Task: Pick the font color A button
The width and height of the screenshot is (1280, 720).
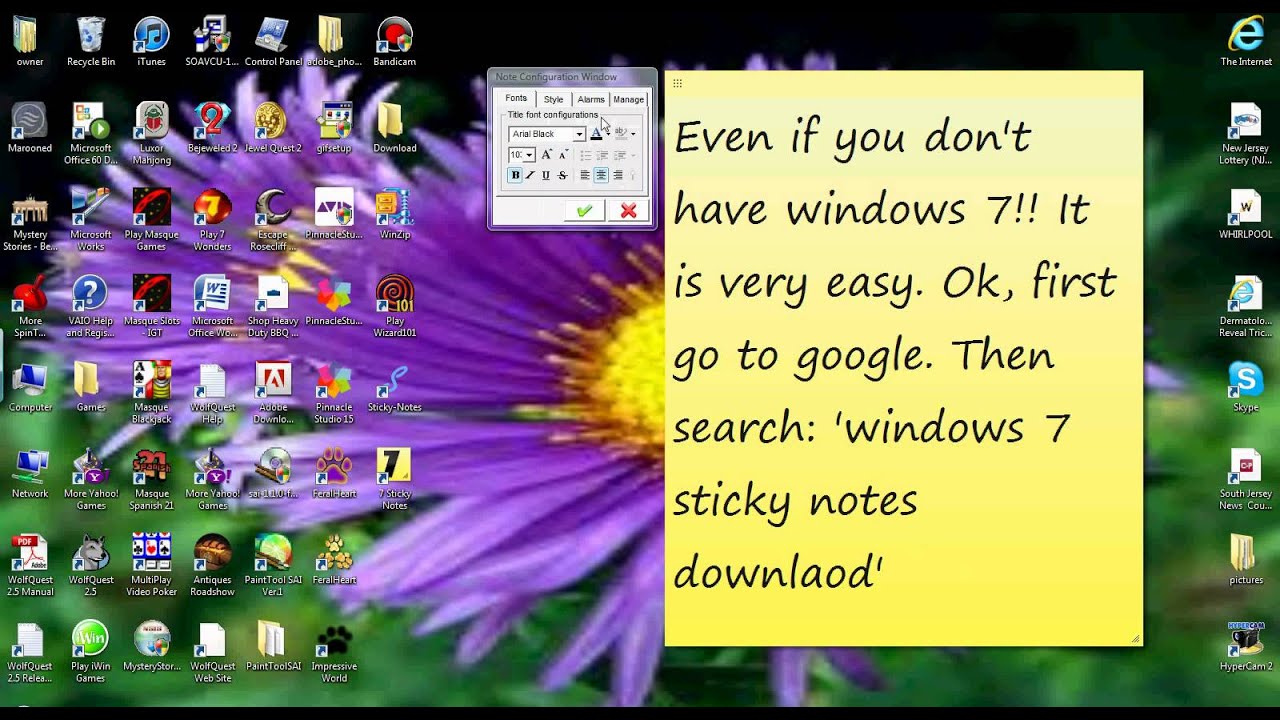Action: pyautogui.click(x=596, y=133)
